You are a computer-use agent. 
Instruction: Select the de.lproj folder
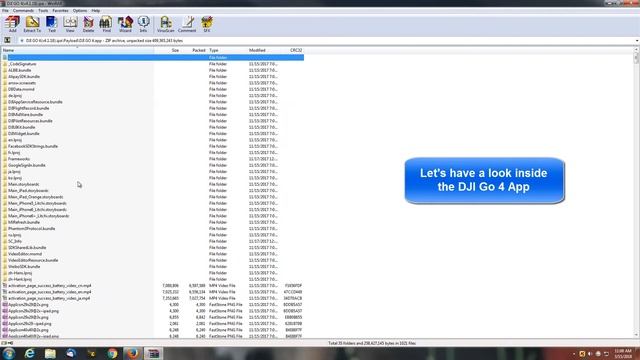pyautogui.click(x=15, y=96)
